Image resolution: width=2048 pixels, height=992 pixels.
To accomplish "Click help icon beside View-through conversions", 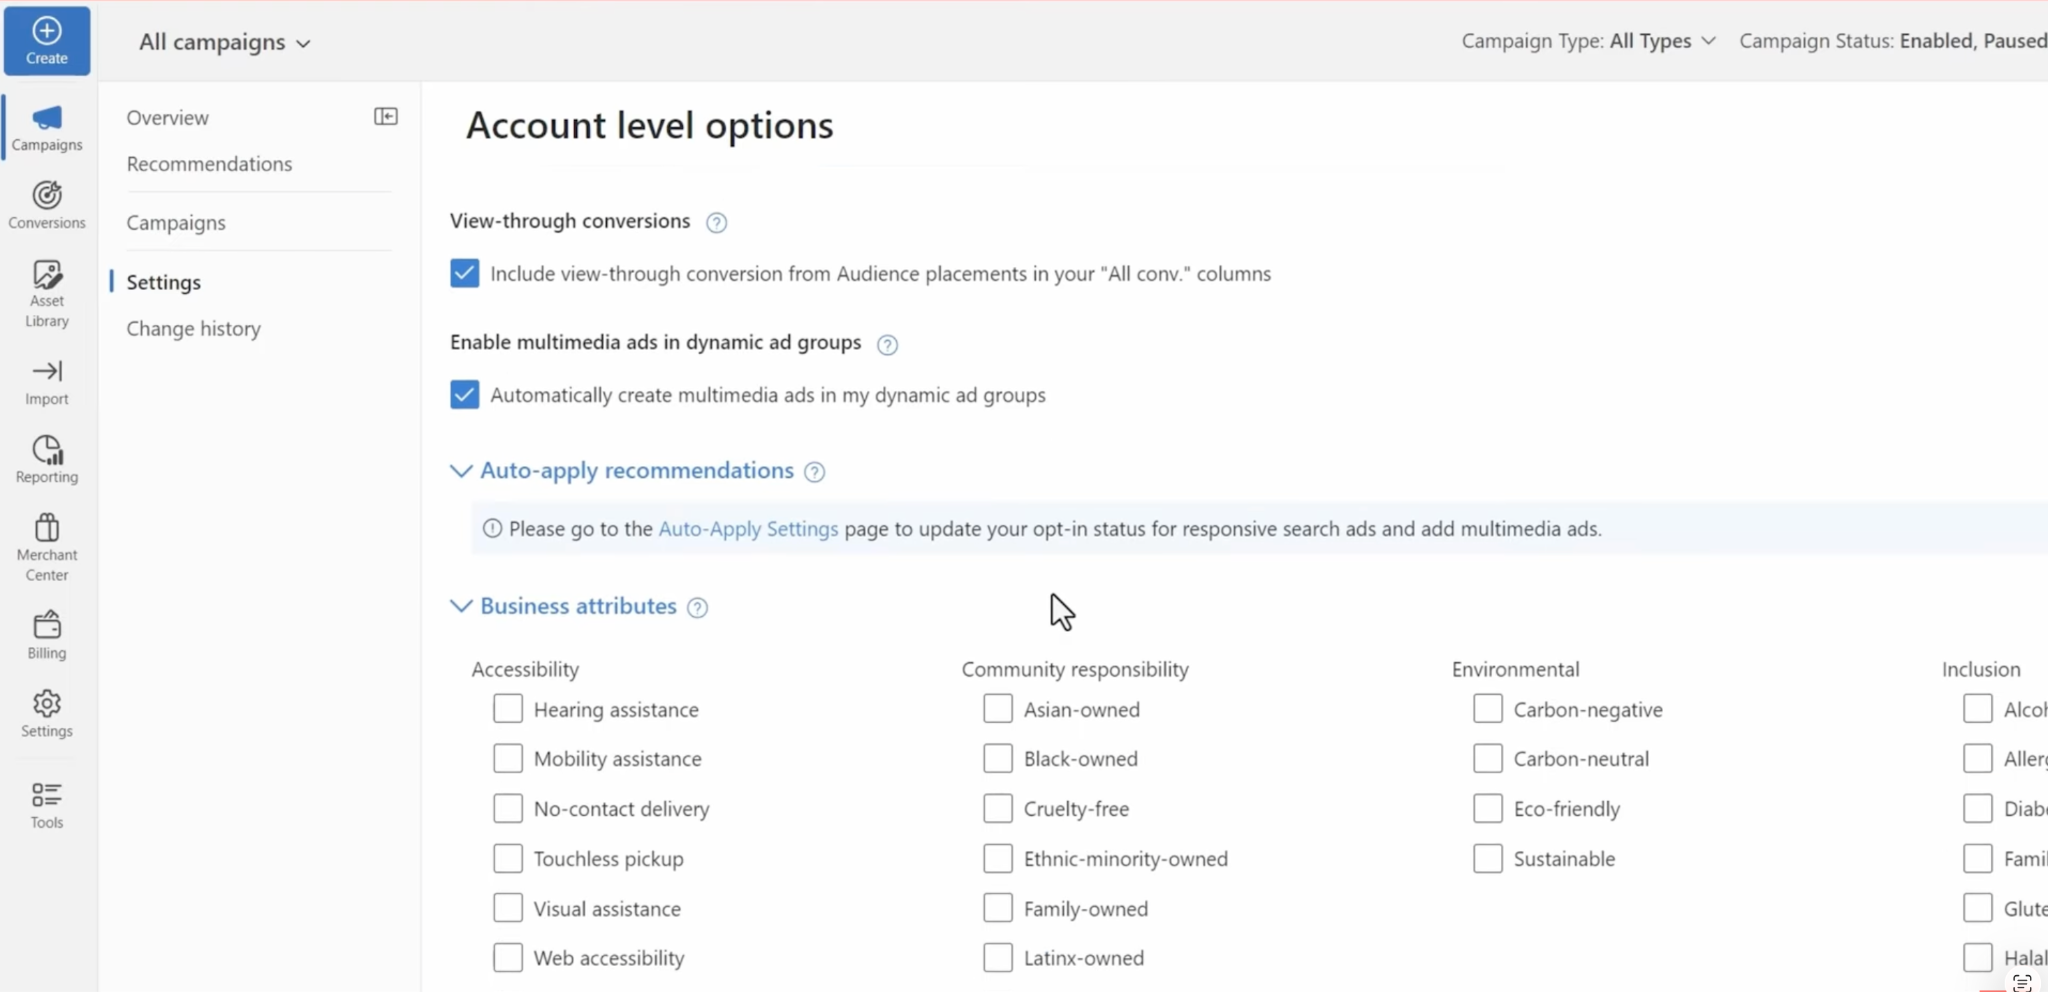I will [x=716, y=223].
